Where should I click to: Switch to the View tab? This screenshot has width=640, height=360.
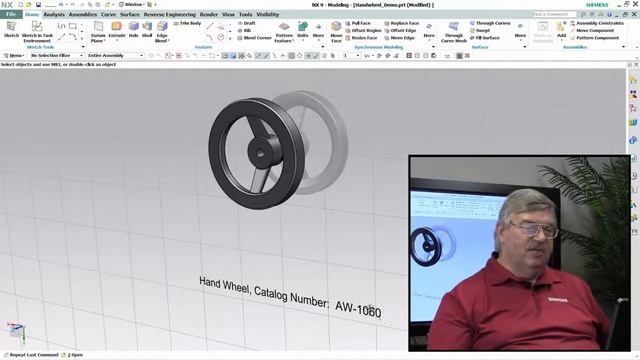click(228, 14)
